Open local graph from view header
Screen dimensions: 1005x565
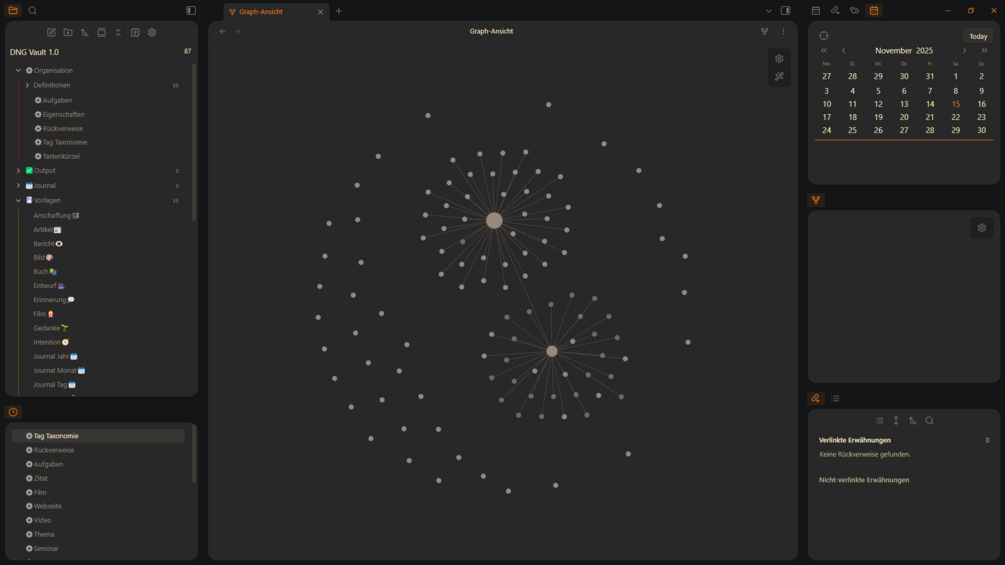pyautogui.click(x=765, y=31)
